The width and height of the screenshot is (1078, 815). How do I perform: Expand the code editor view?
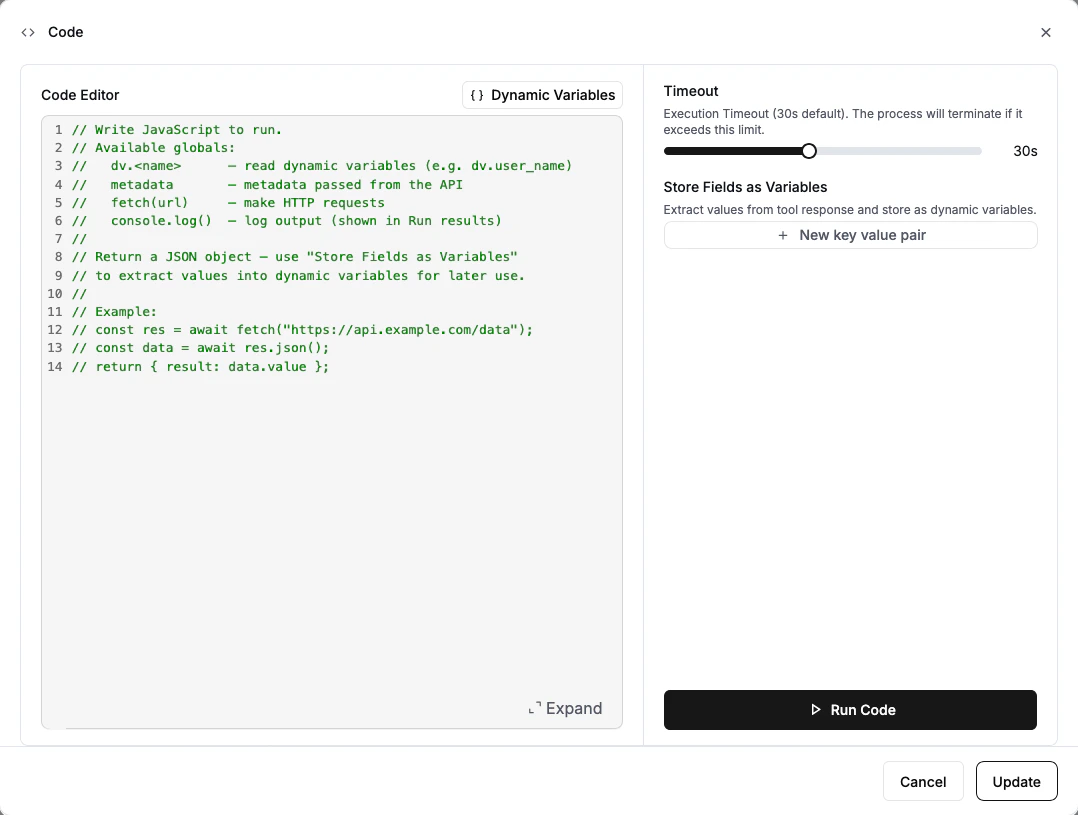pos(573,708)
